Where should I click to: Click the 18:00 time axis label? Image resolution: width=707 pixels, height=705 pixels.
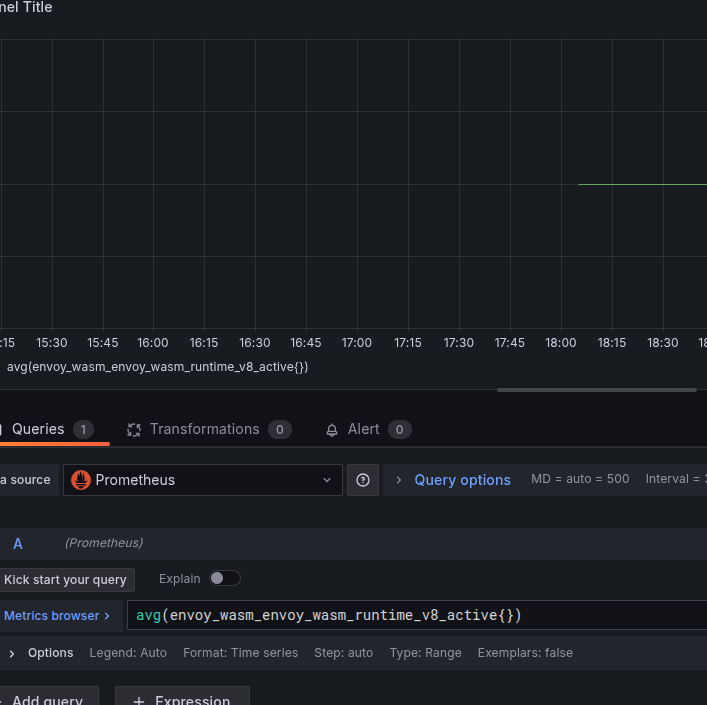click(x=560, y=343)
